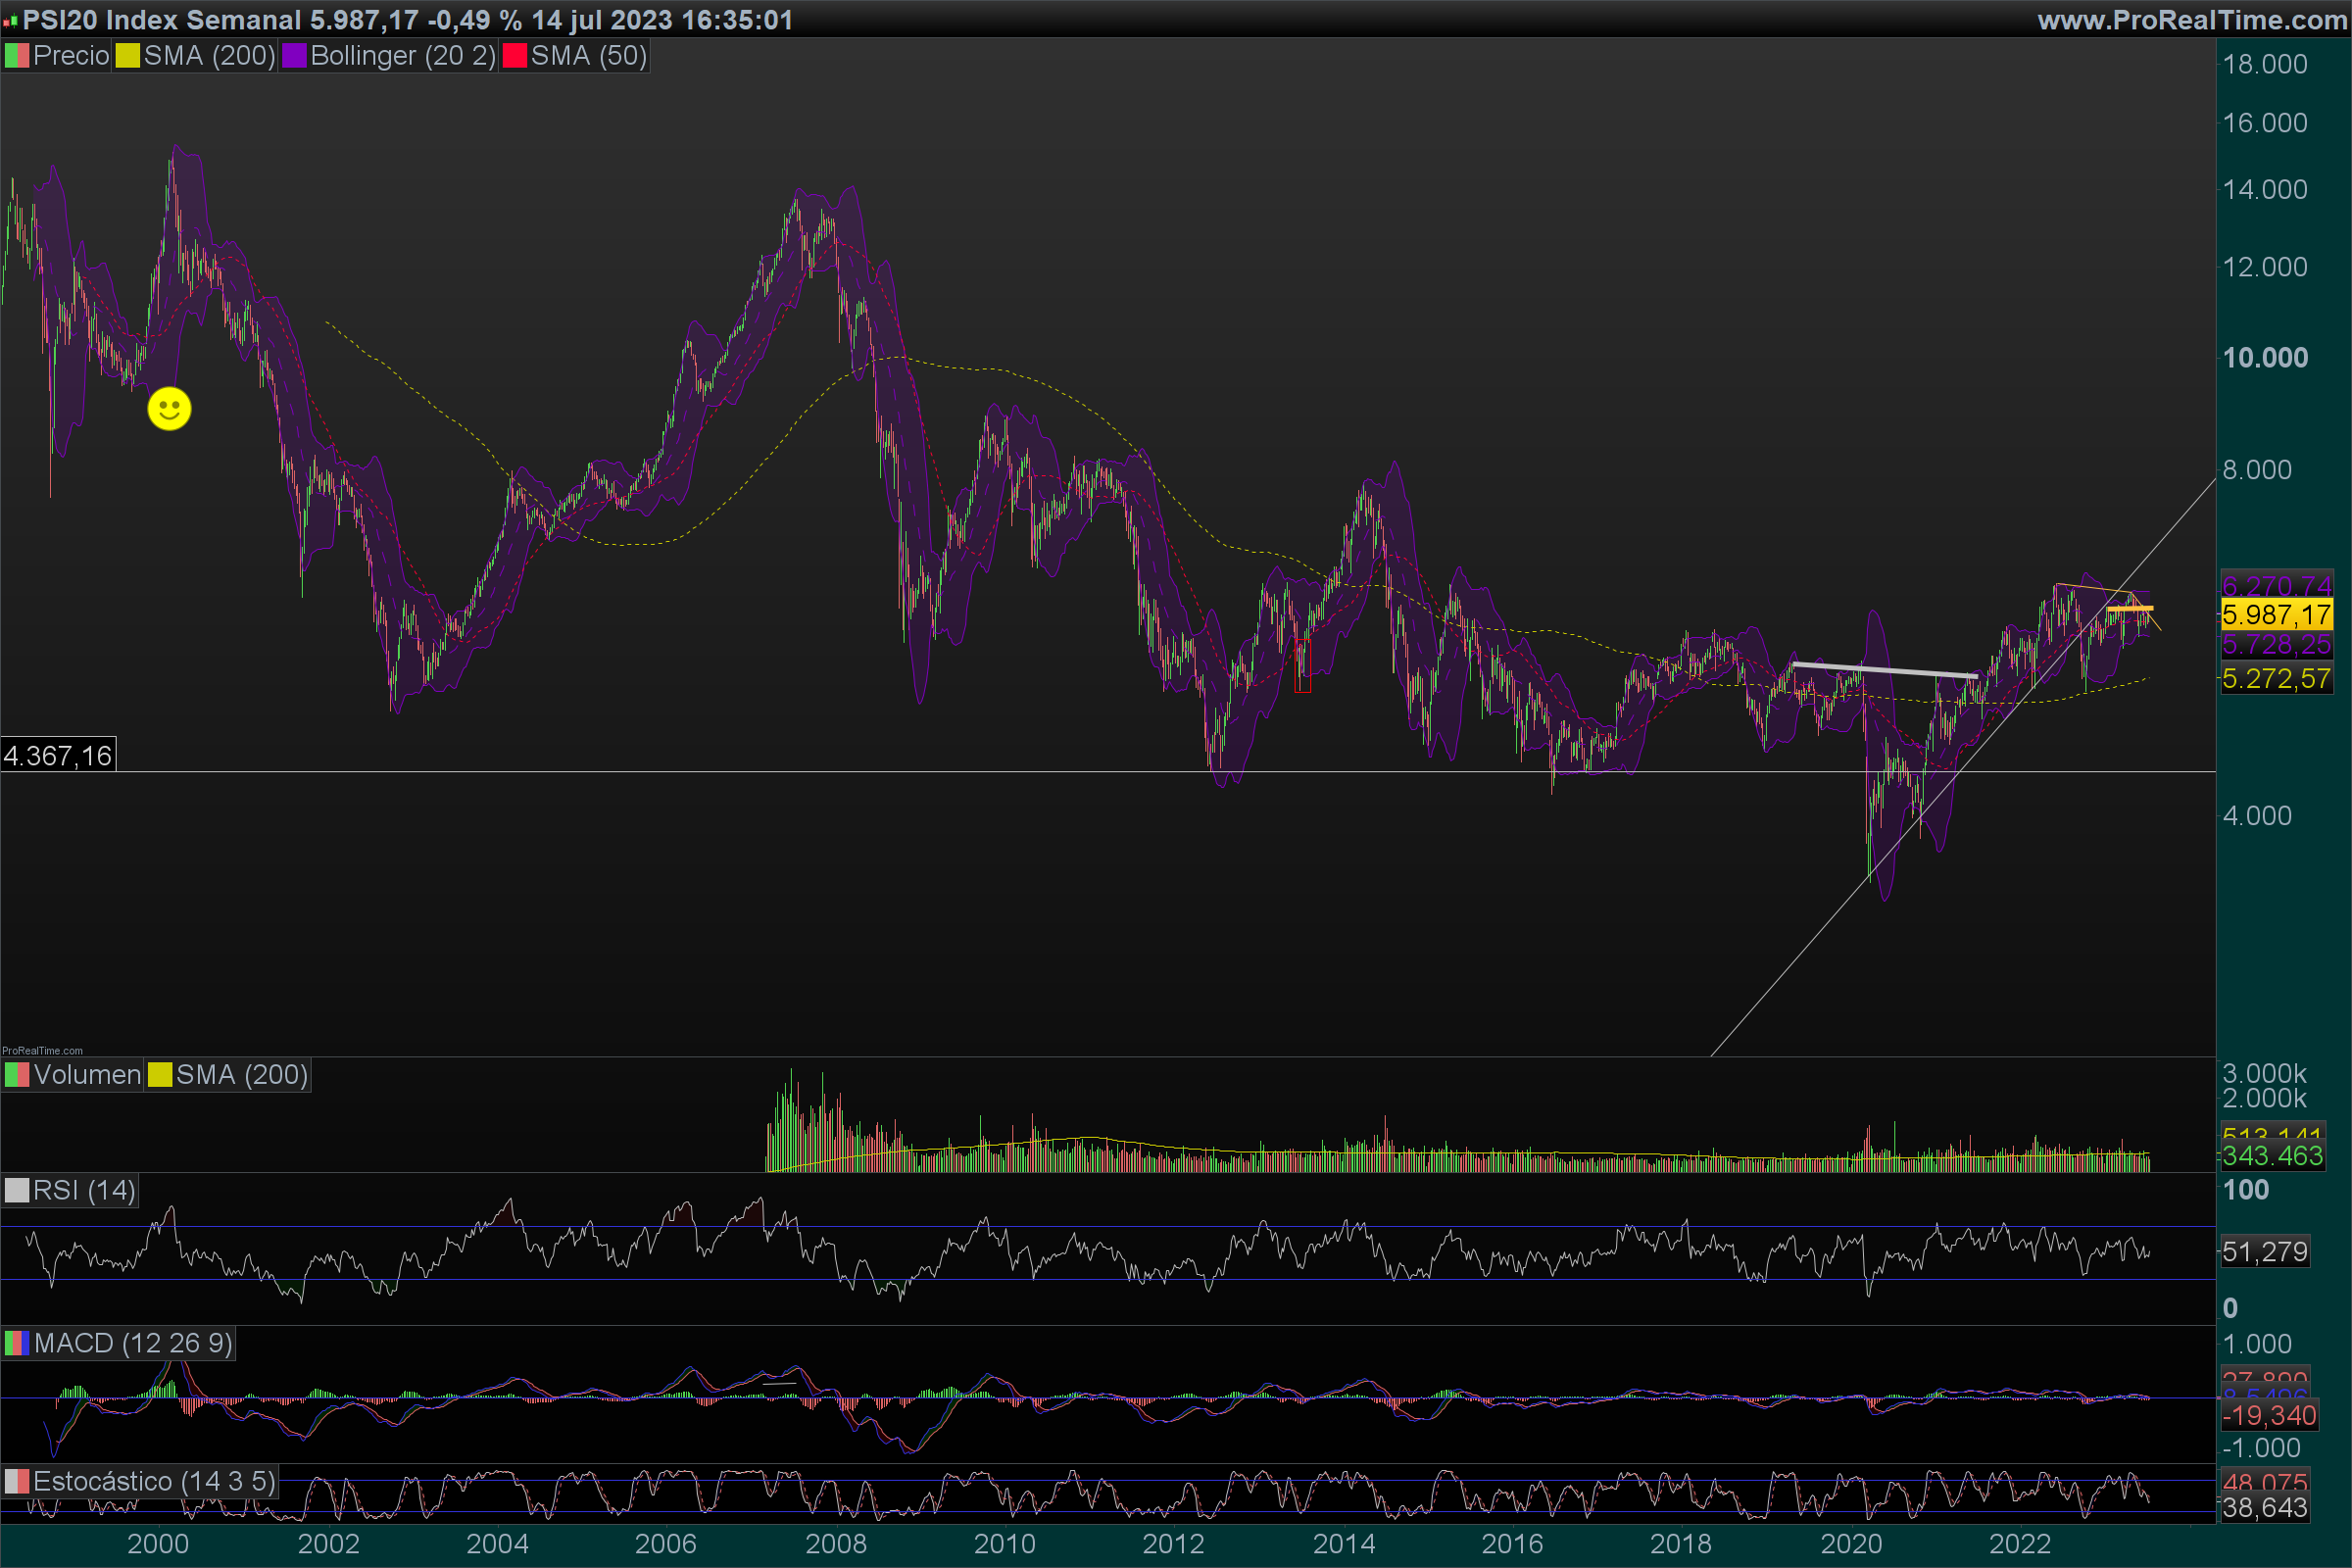Viewport: 2352px width, 1568px height.
Task: Click the Volumen legend color icon
Action: [x=17, y=1075]
